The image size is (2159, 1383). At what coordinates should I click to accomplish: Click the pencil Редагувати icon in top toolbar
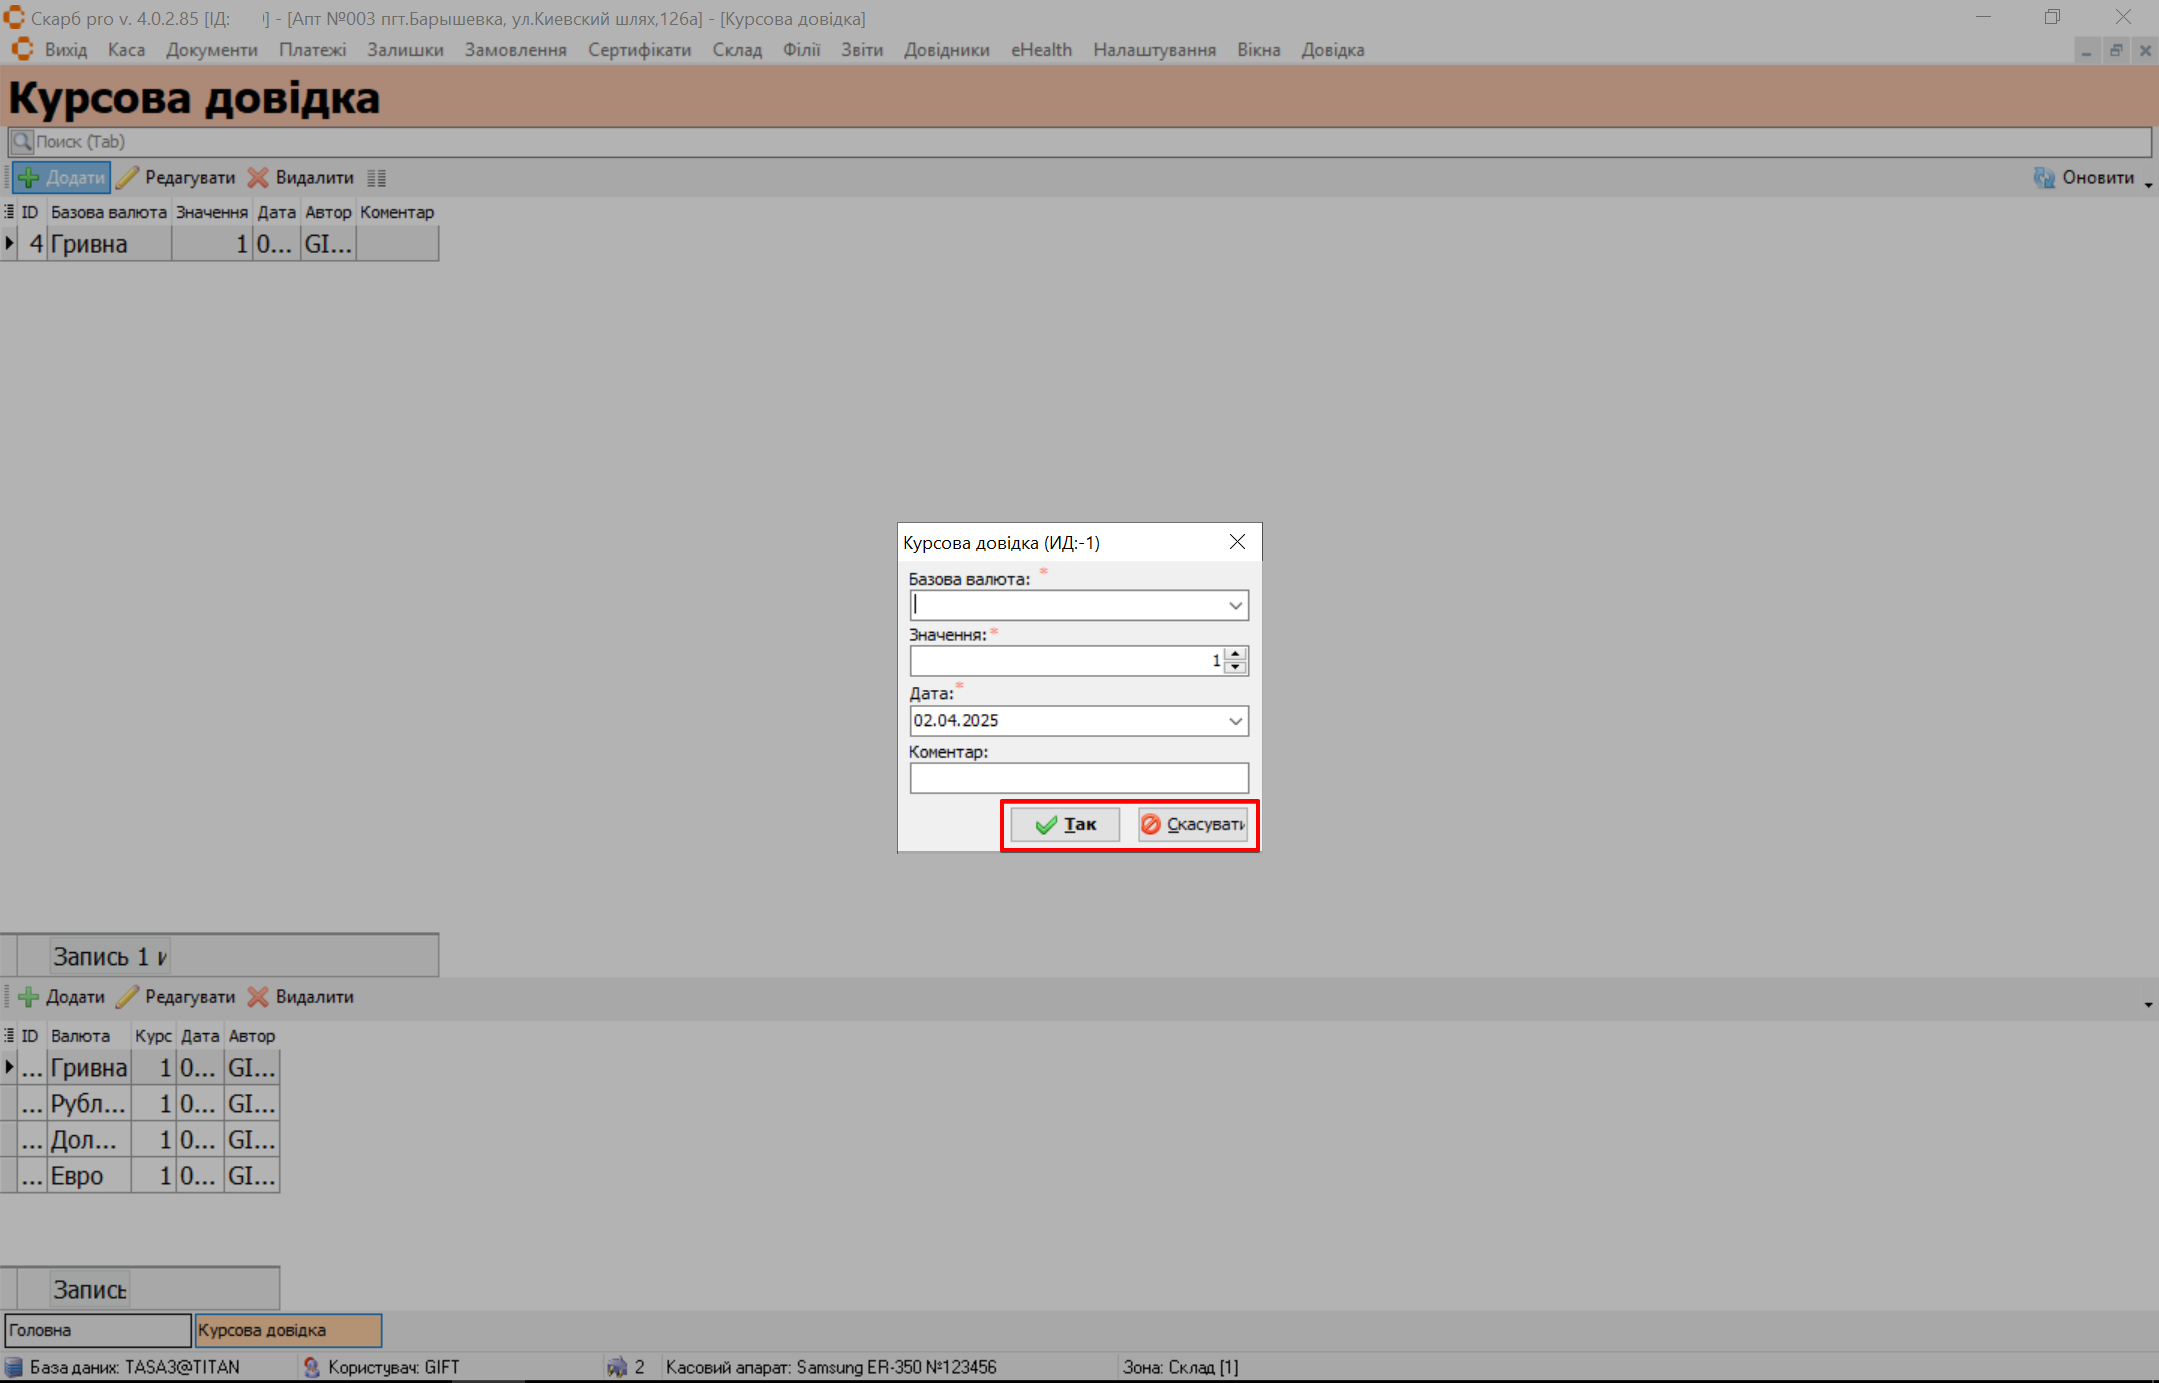tap(127, 178)
